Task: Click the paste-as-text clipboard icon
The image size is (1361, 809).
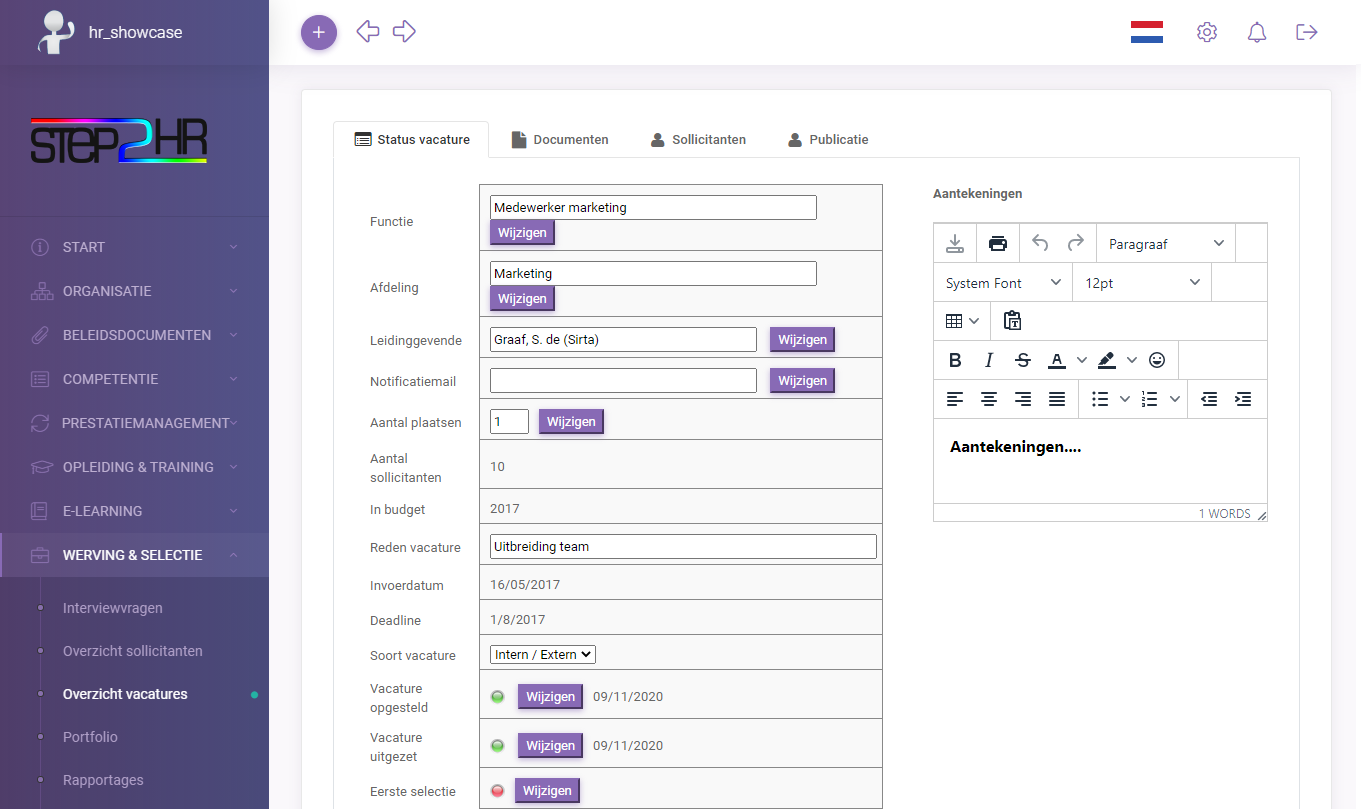Action: click(1012, 320)
